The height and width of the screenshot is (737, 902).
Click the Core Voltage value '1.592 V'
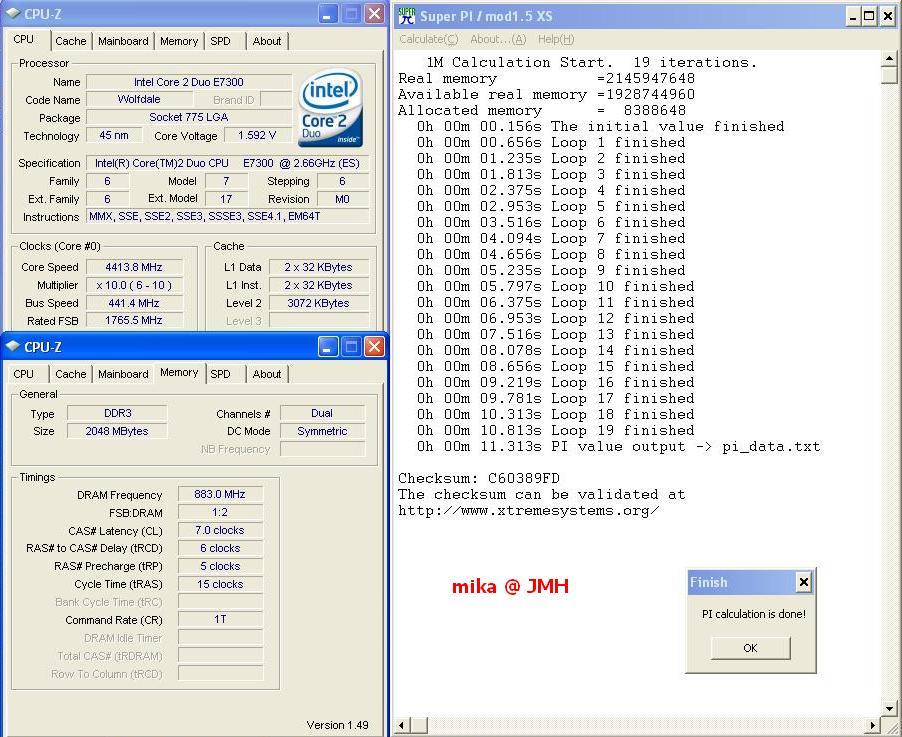tap(257, 135)
